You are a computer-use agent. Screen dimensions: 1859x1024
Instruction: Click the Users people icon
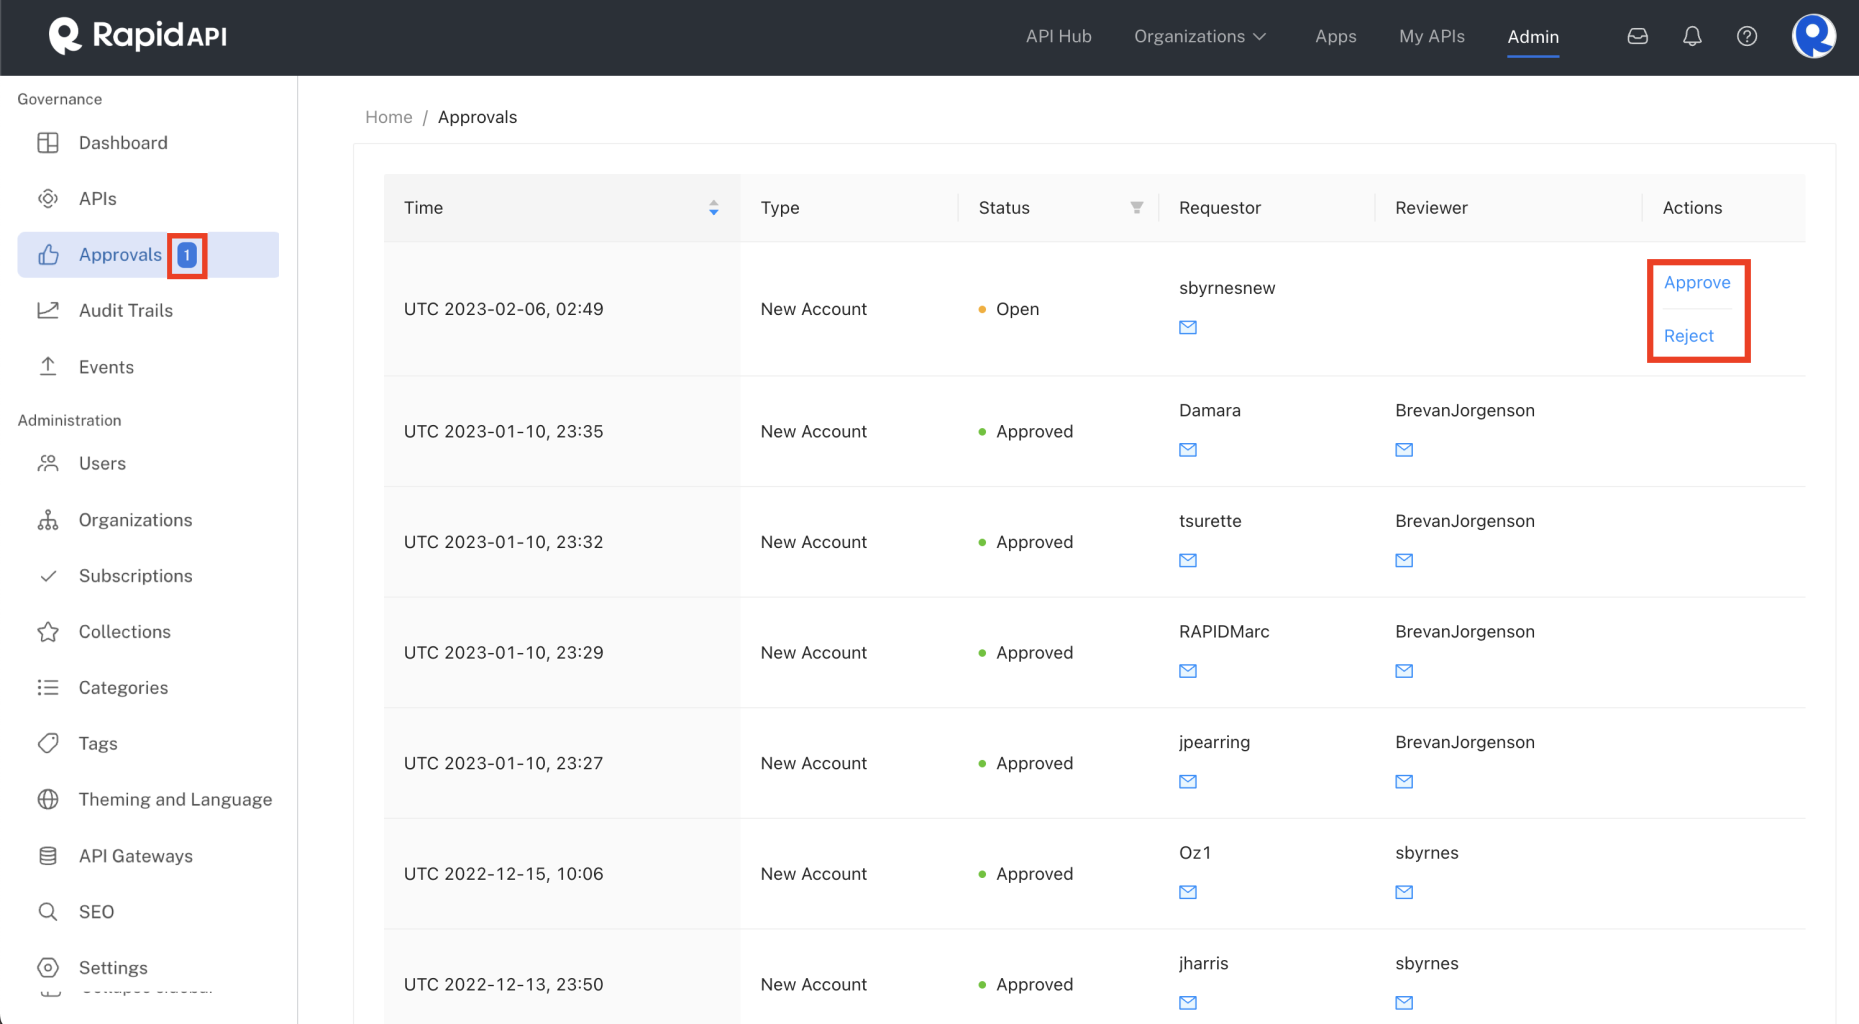pyautogui.click(x=48, y=464)
